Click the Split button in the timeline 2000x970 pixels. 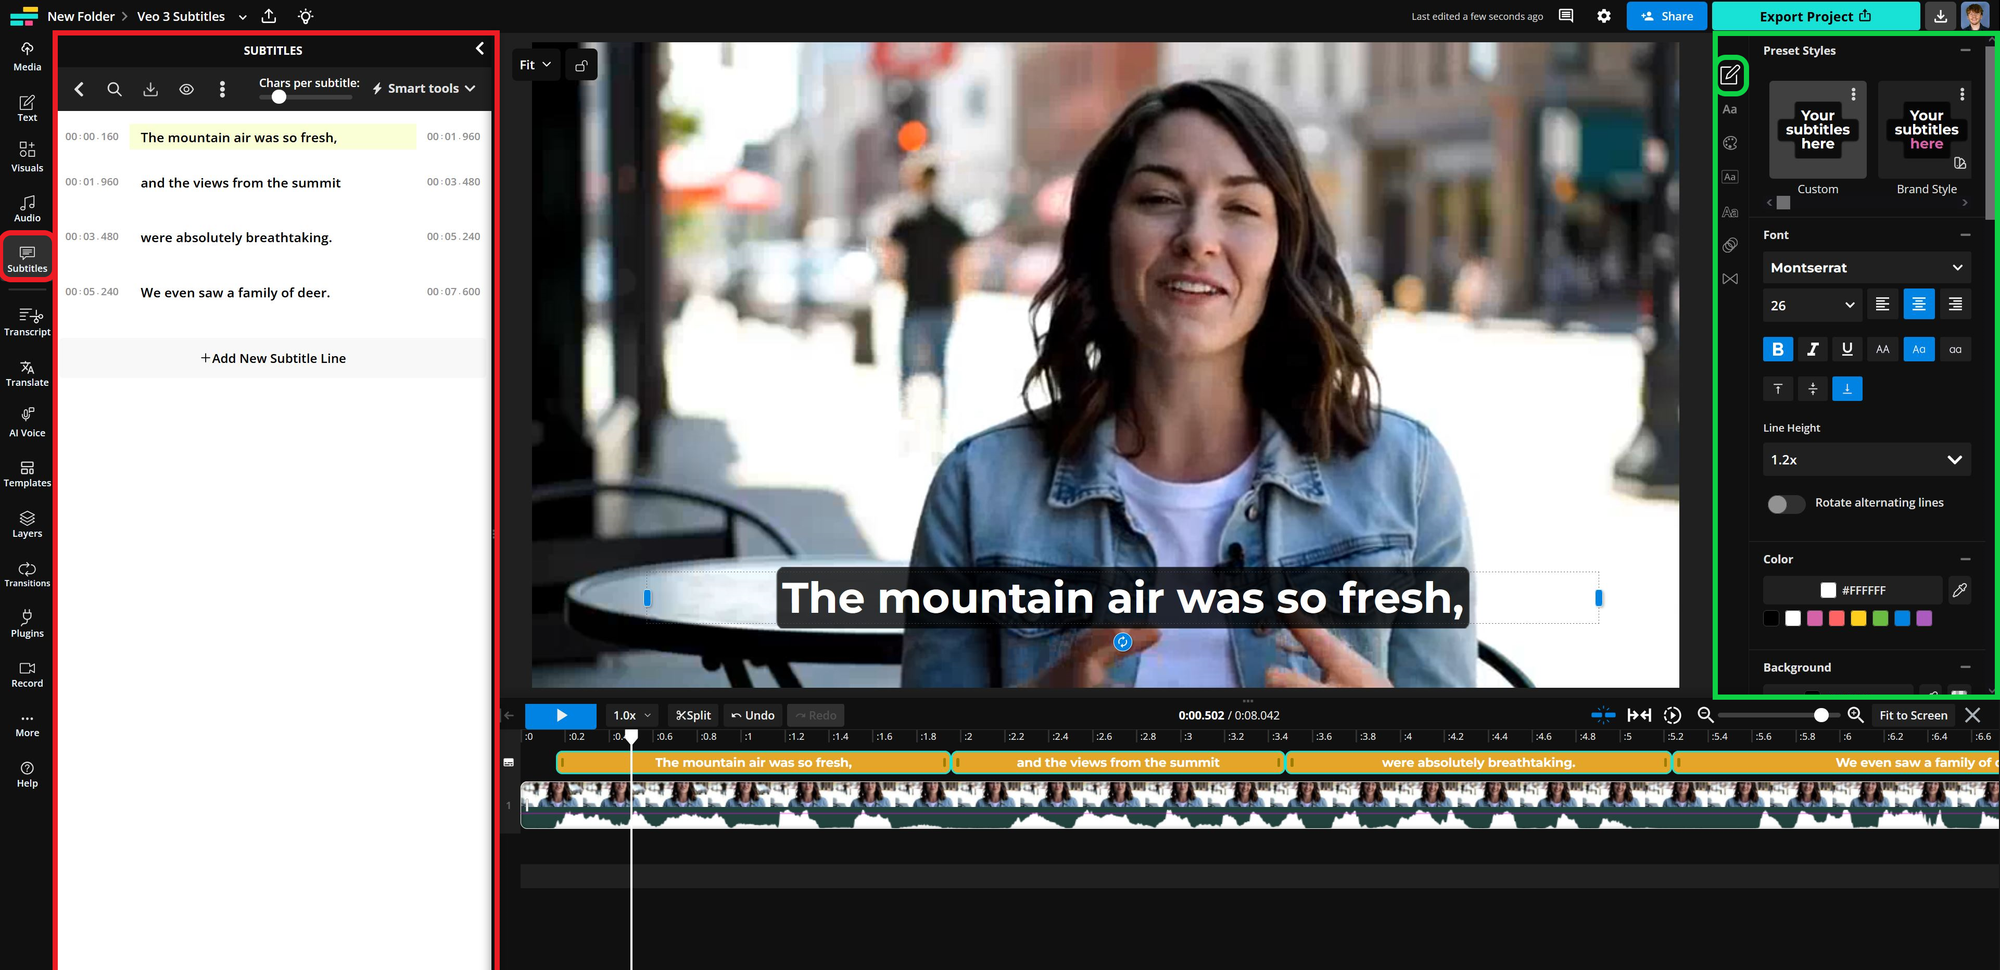(692, 715)
